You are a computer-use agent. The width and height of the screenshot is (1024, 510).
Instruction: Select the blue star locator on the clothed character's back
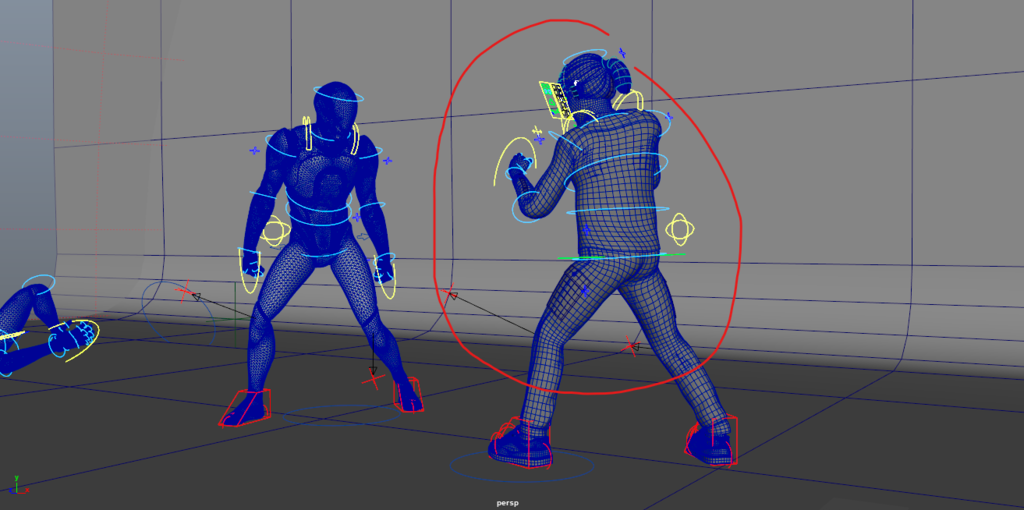click(x=586, y=230)
